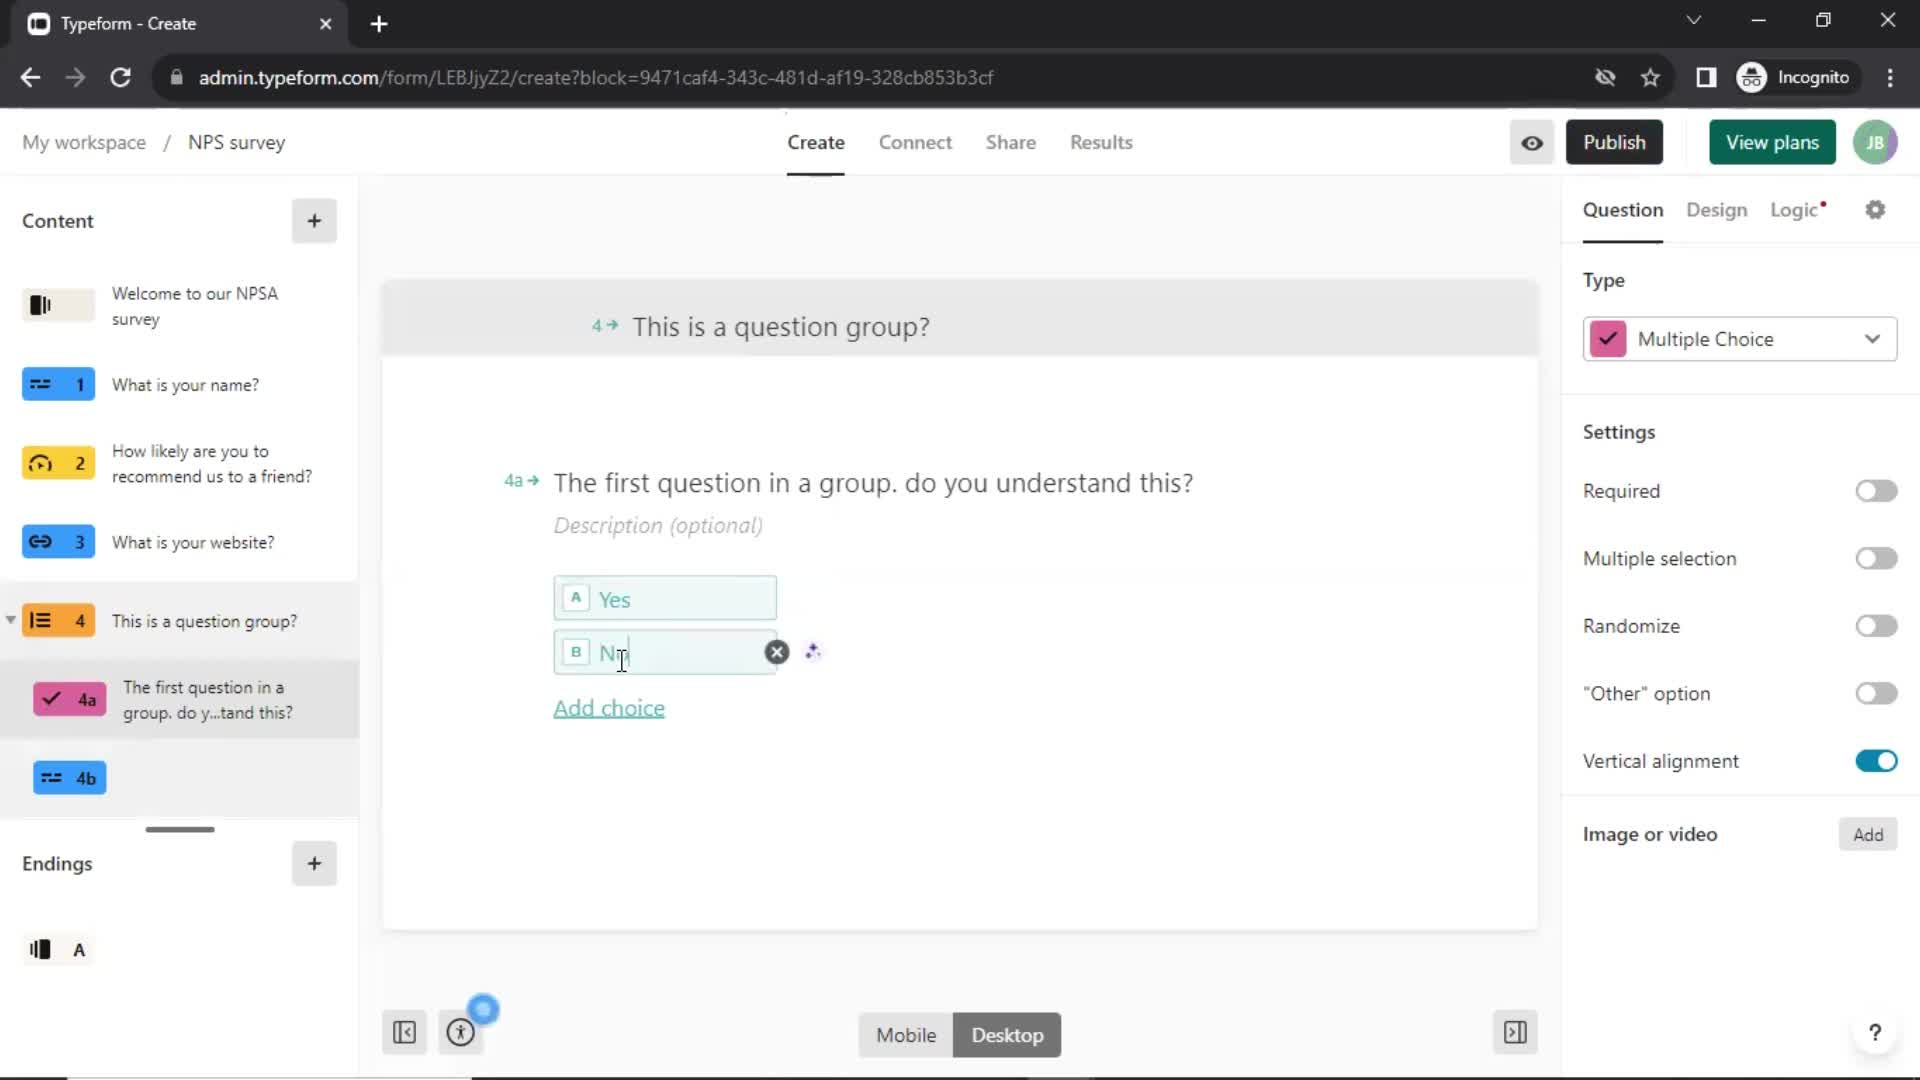Screen dimensions: 1920x1080
Task: Collapse the left content sidebar
Action: click(x=404, y=1032)
